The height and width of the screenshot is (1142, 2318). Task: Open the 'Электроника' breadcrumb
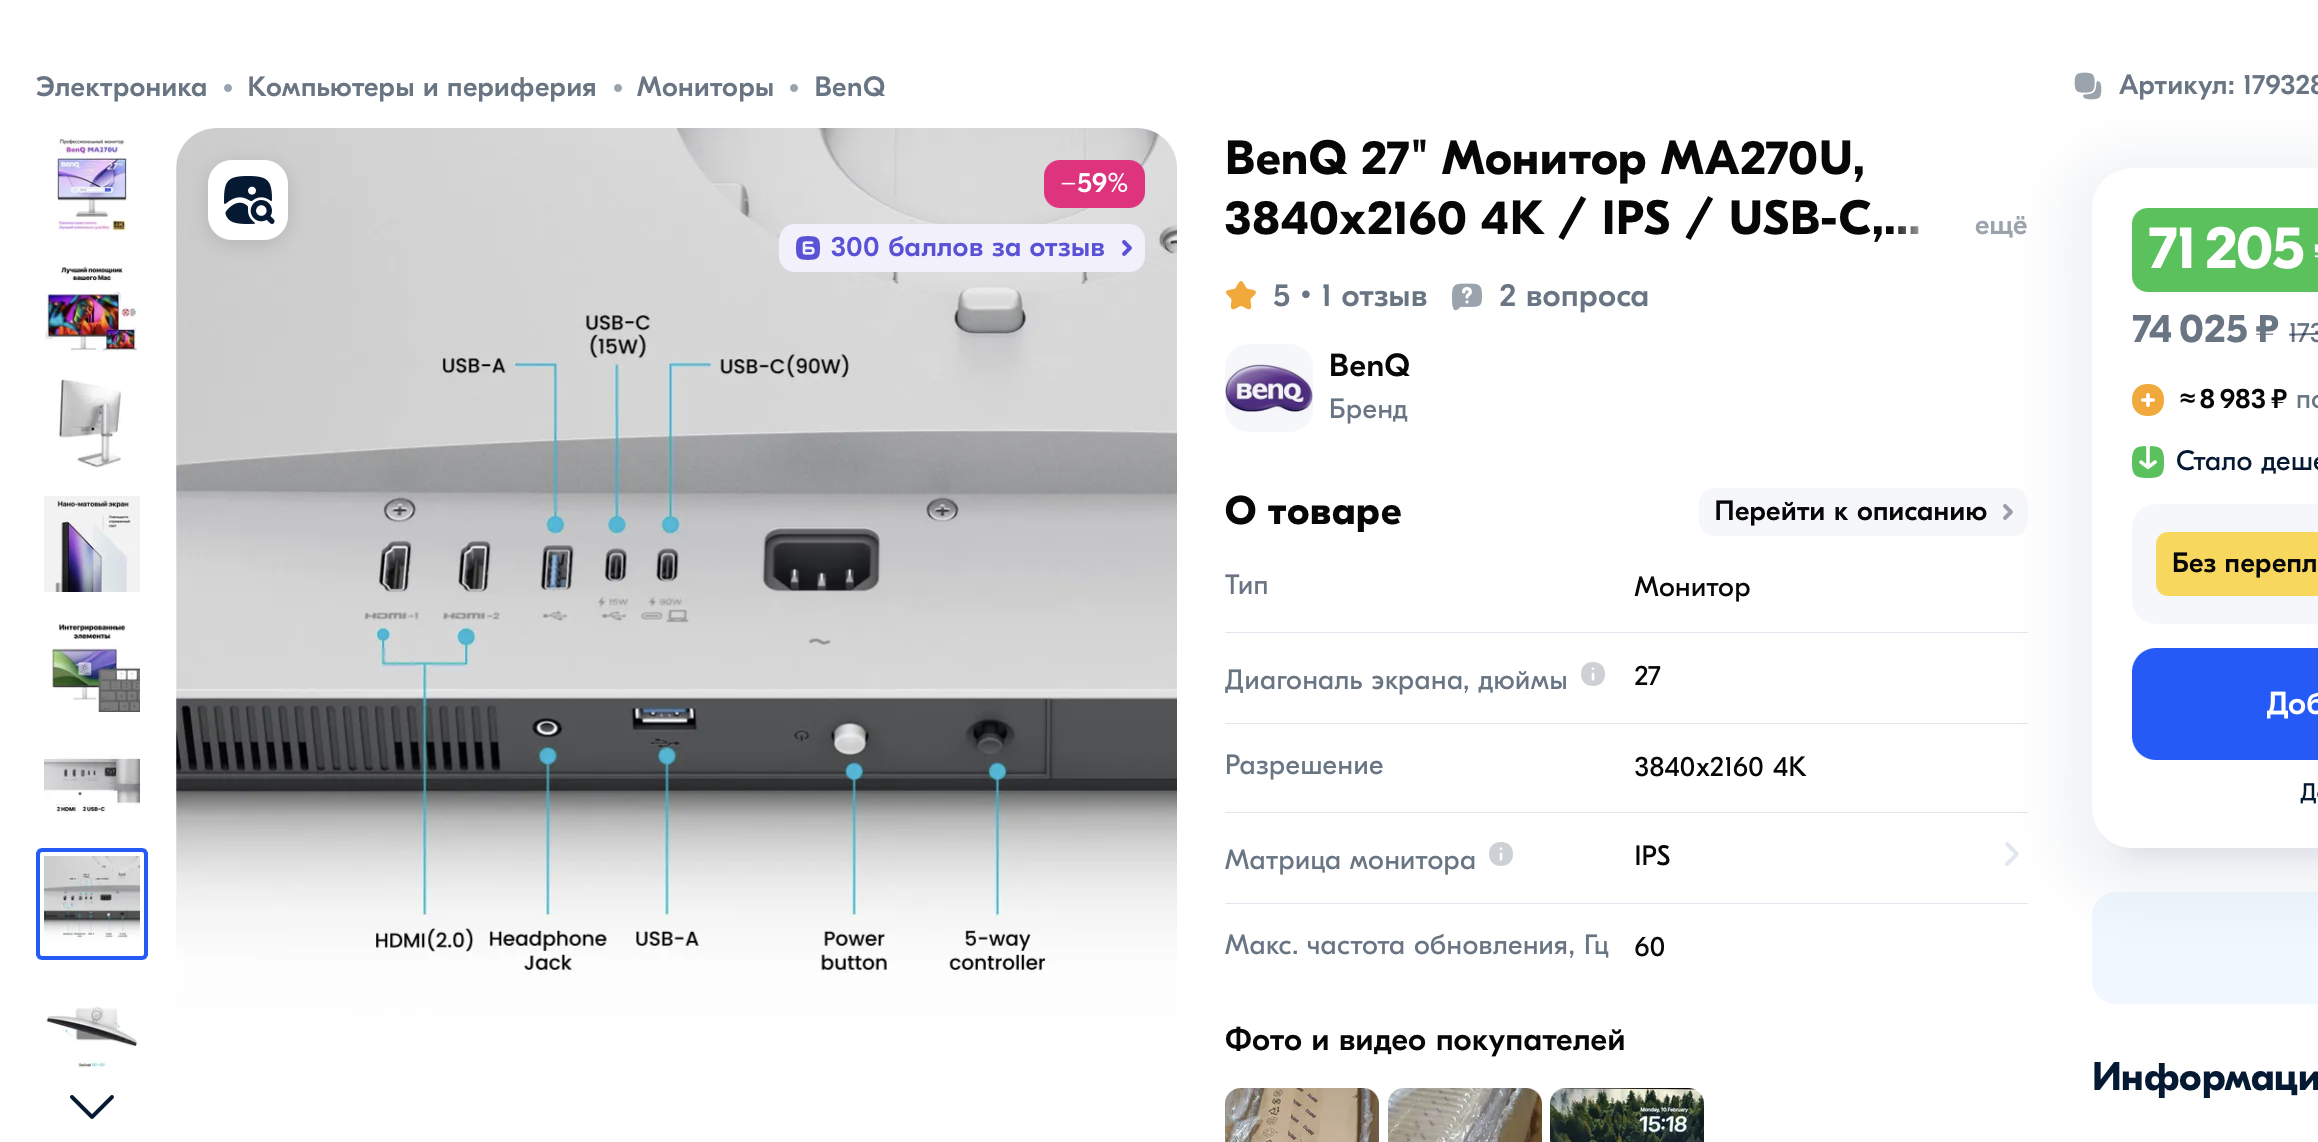pyautogui.click(x=121, y=87)
